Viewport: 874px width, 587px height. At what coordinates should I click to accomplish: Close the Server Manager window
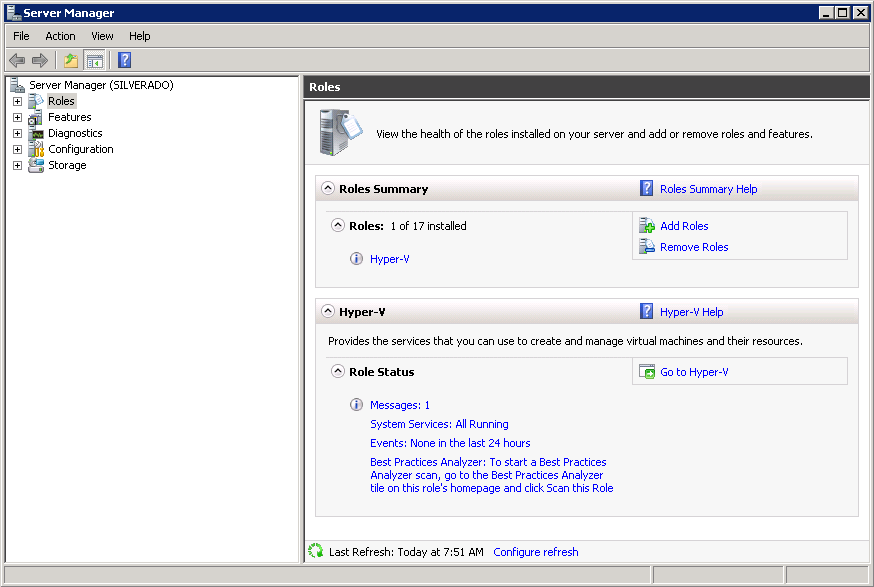tap(861, 12)
